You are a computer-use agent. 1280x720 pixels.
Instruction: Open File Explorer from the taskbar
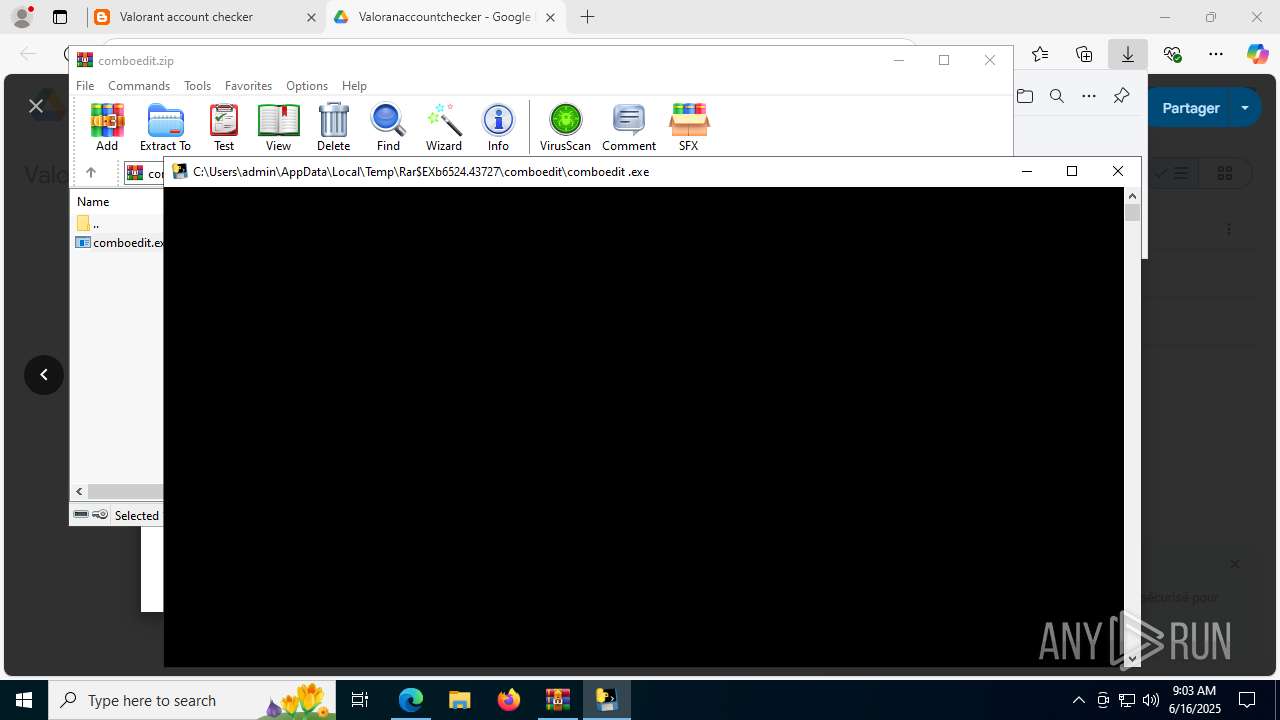tap(459, 700)
